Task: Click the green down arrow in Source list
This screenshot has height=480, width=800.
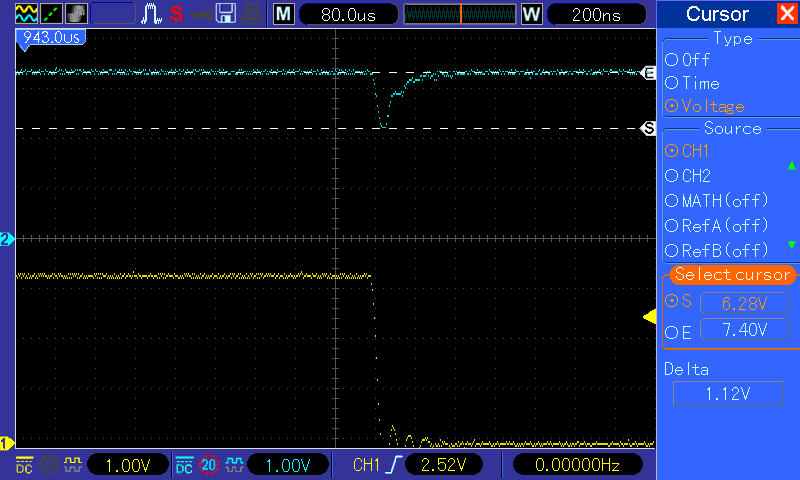Action: click(x=791, y=245)
